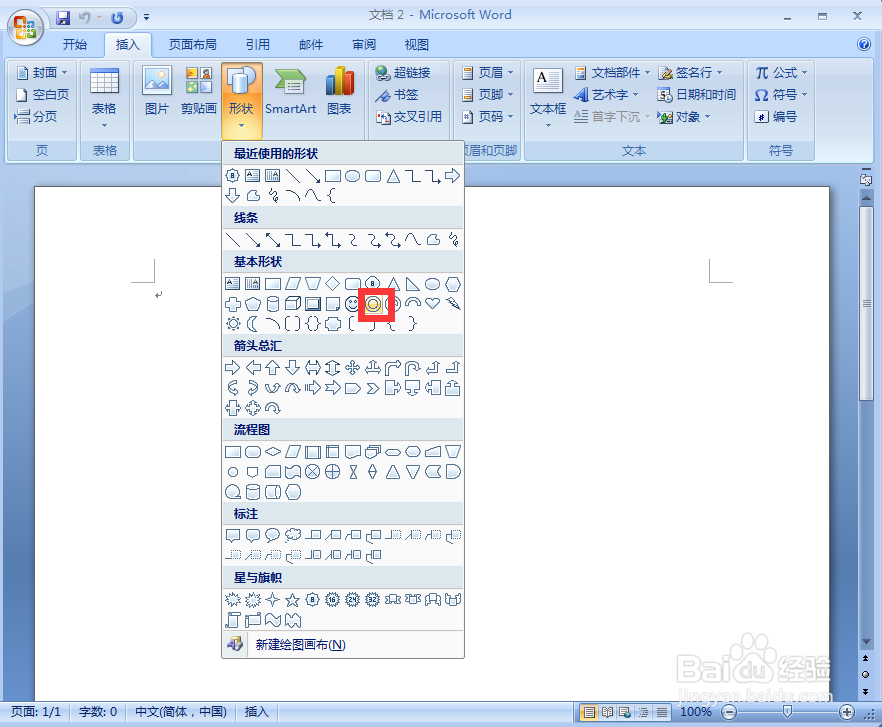Insert a hyperlink (超链接)

pos(403,73)
